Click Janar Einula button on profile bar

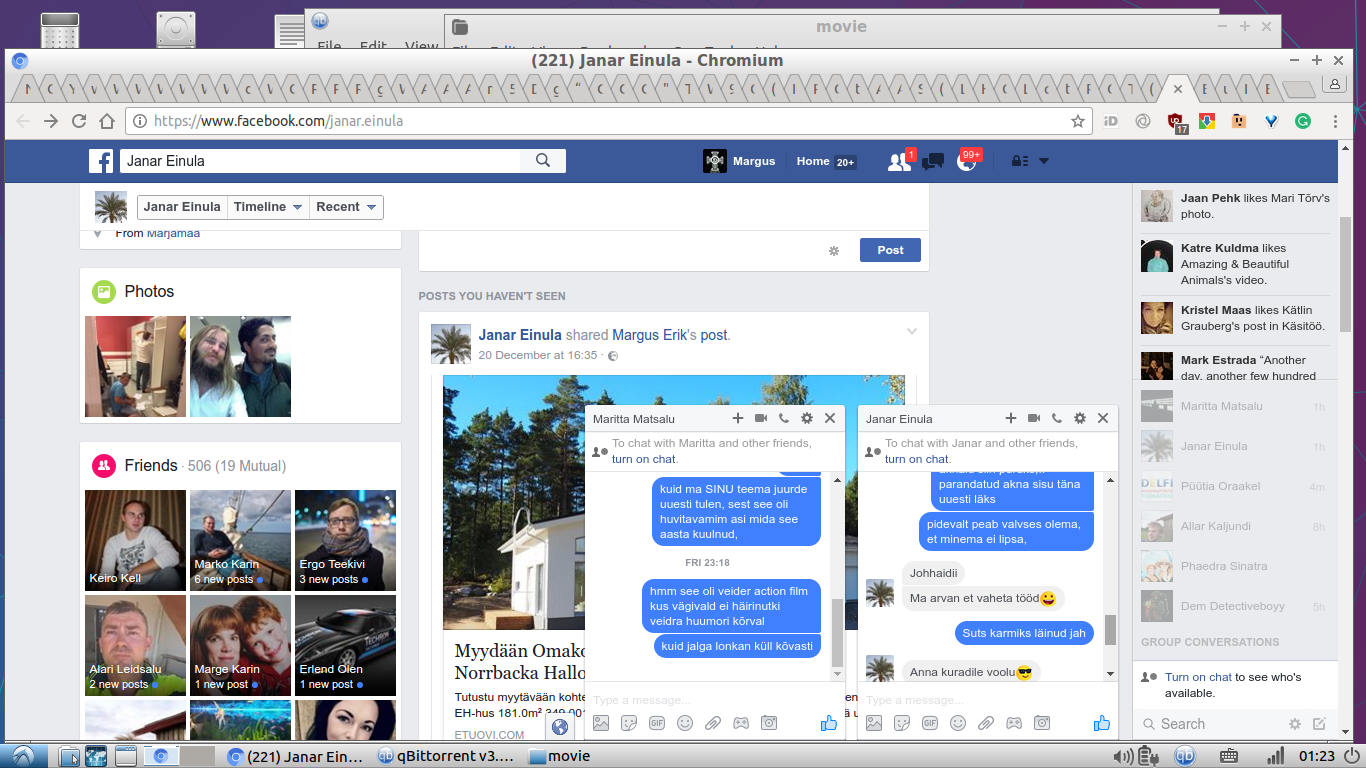(182, 207)
